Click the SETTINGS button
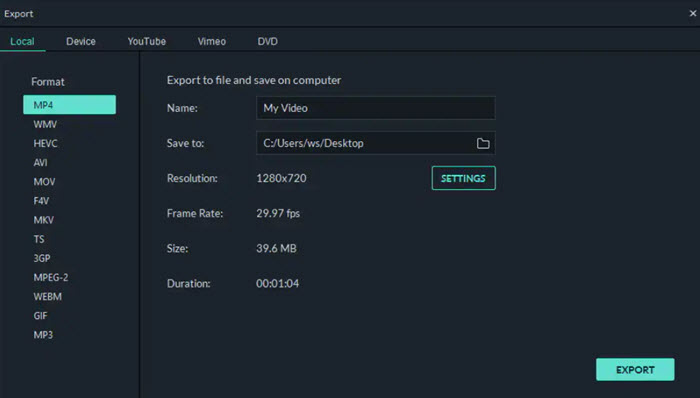 tap(463, 178)
